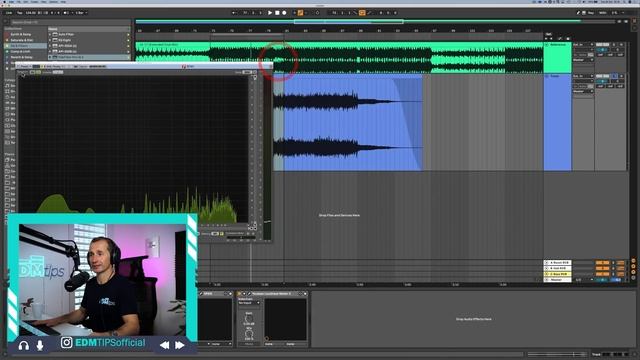Select the yellow C return track
Viewport: 640px width, 360px height.
558,274
